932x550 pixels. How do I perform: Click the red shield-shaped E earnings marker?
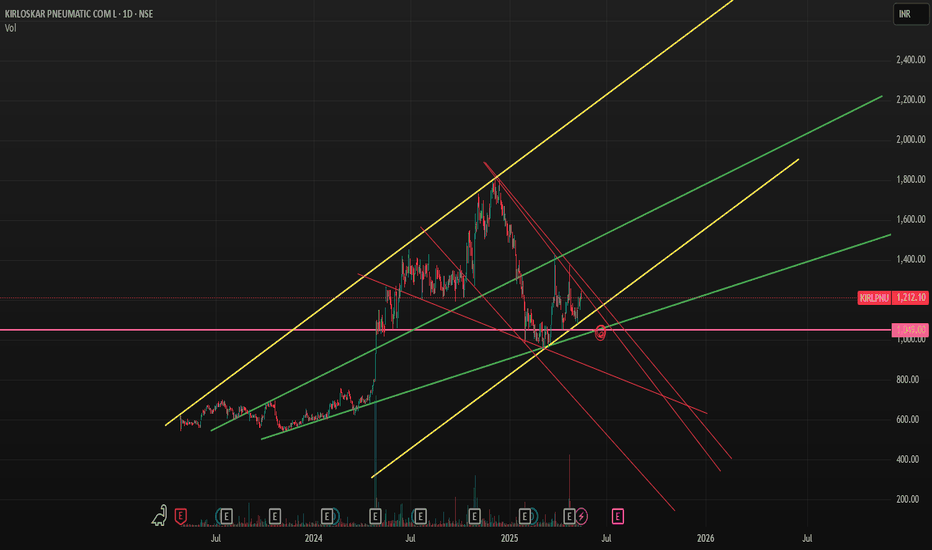(x=181, y=516)
